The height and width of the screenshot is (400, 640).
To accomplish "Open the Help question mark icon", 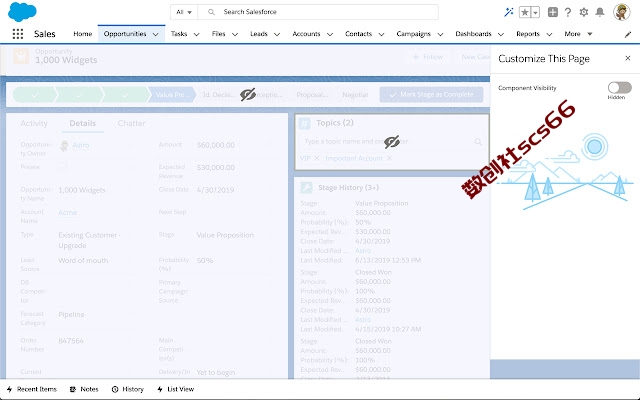I will point(568,12).
